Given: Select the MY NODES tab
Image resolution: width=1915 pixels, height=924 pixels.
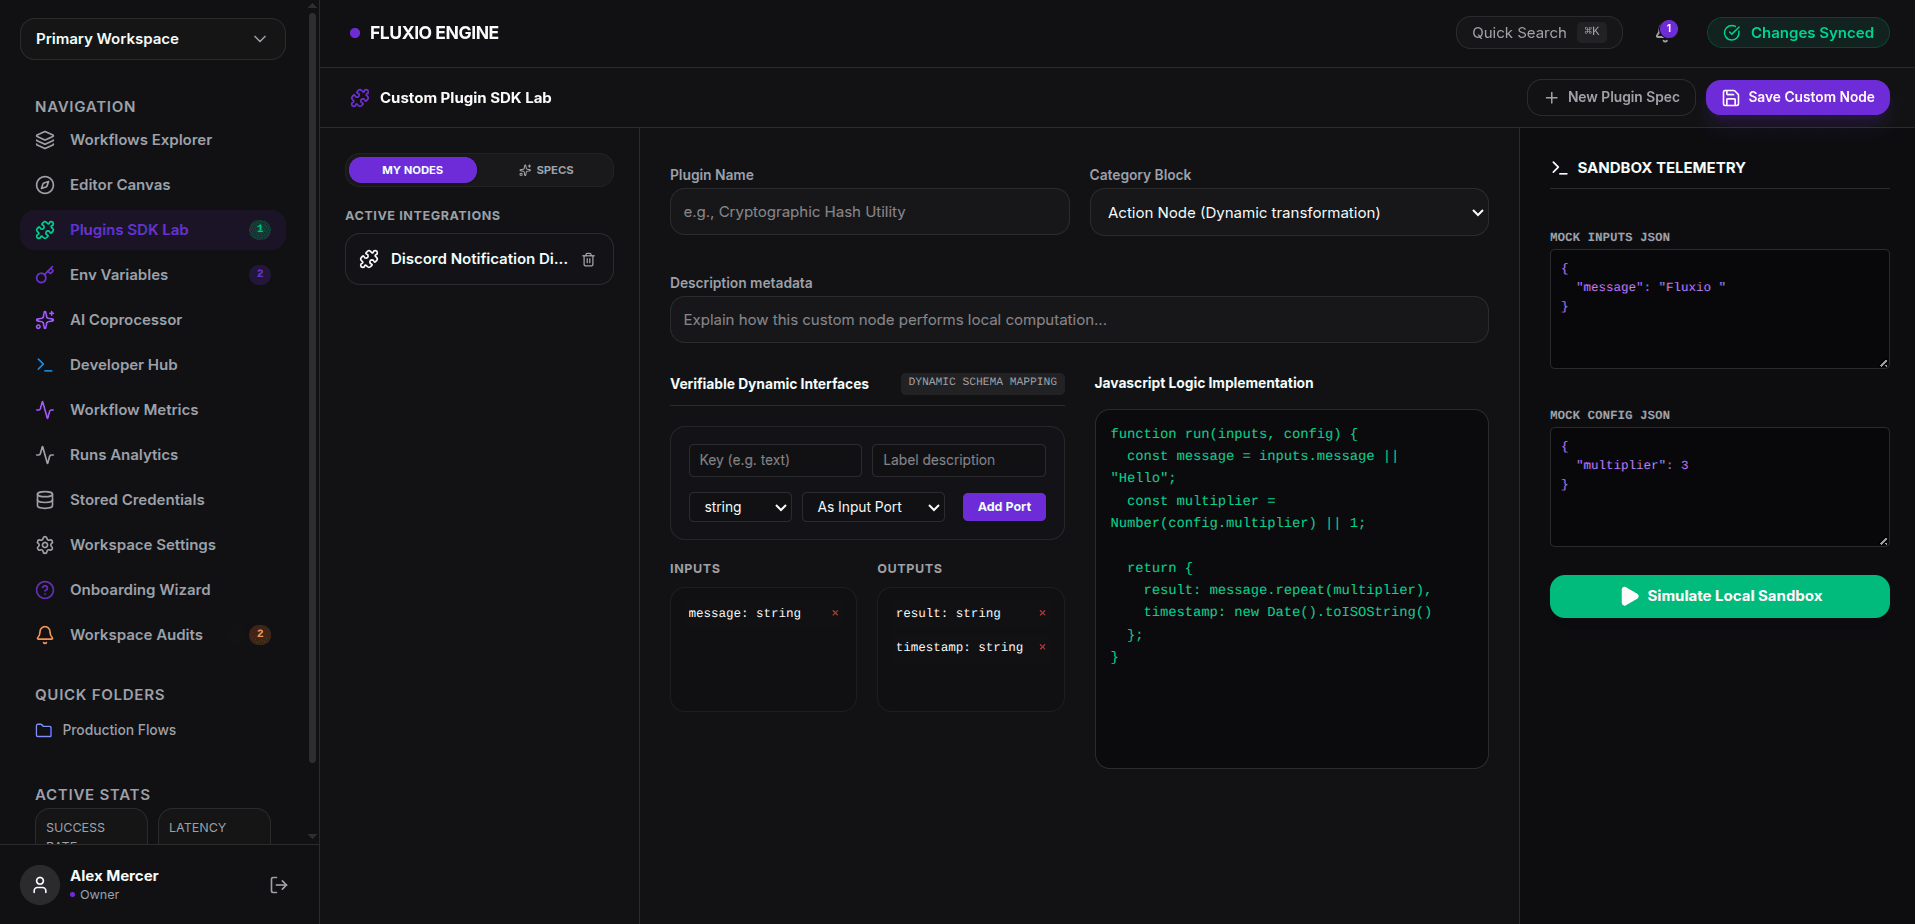Looking at the screenshot, I should (413, 170).
